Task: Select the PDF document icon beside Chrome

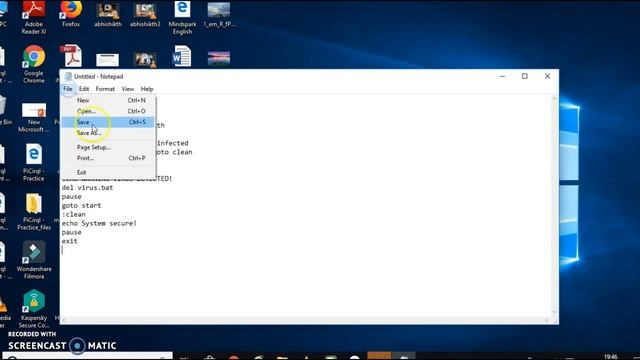Action: [x=72, y=56]
